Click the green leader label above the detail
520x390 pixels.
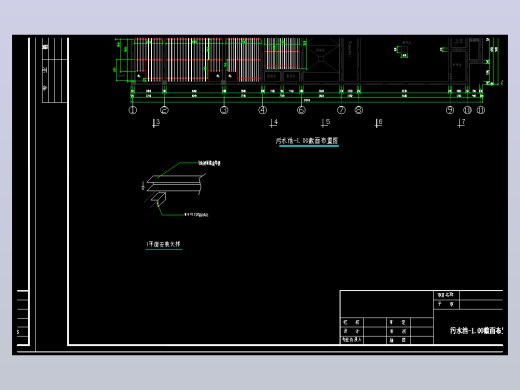pyautogui.click(x=209, y=163)
